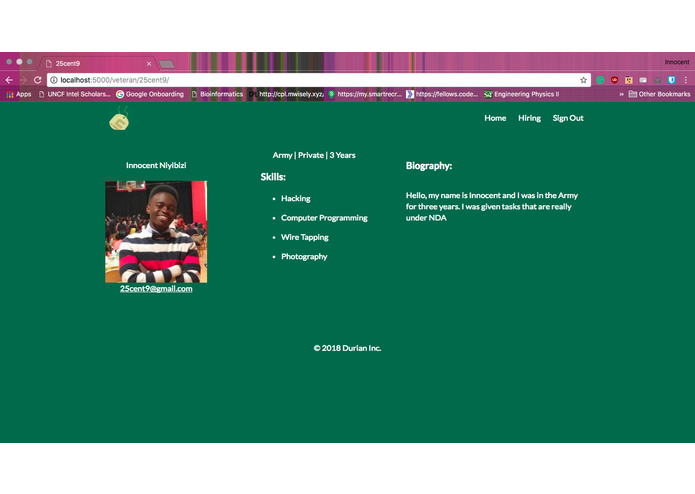Click the © 2018 Durian Inc. footer
Viewport: 695px width, 494px height.
tap(347, 348)
